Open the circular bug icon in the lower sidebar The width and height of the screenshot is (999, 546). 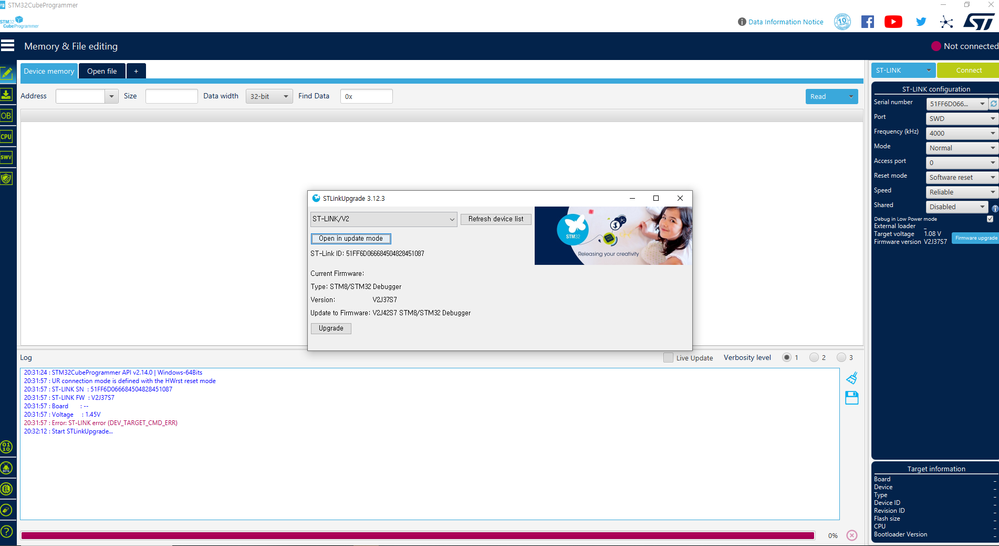[x=6, y=468]
